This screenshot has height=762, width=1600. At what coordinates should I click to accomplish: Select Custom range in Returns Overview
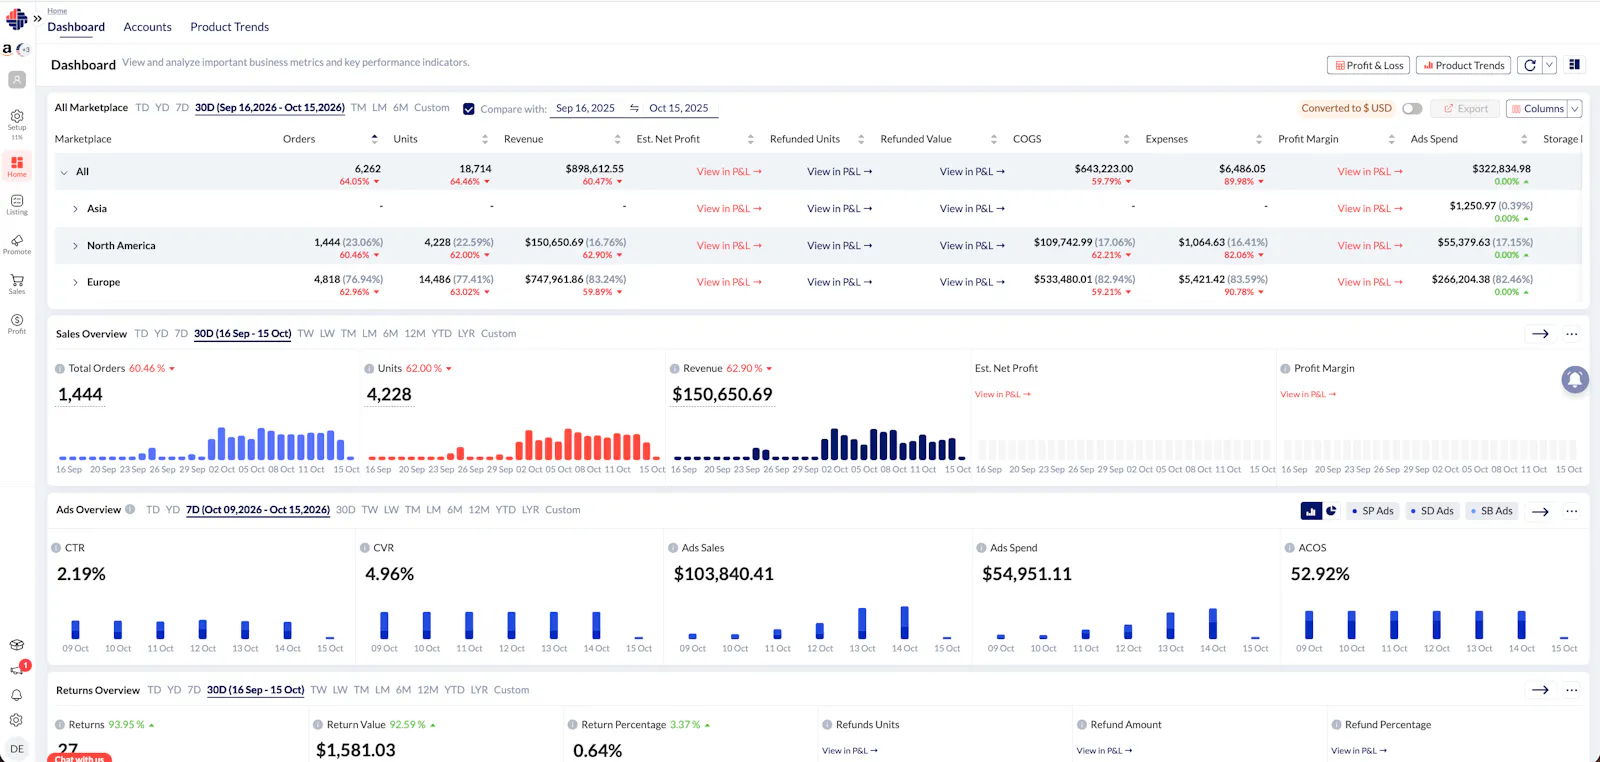pyautogui.click(x=511, y=690)
